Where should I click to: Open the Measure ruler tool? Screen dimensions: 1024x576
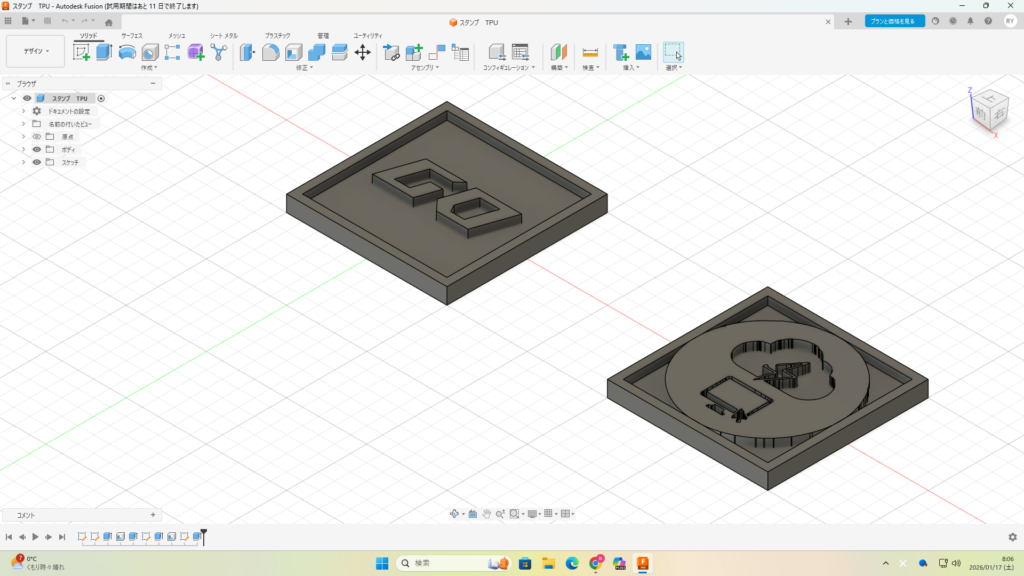[590, 52]
